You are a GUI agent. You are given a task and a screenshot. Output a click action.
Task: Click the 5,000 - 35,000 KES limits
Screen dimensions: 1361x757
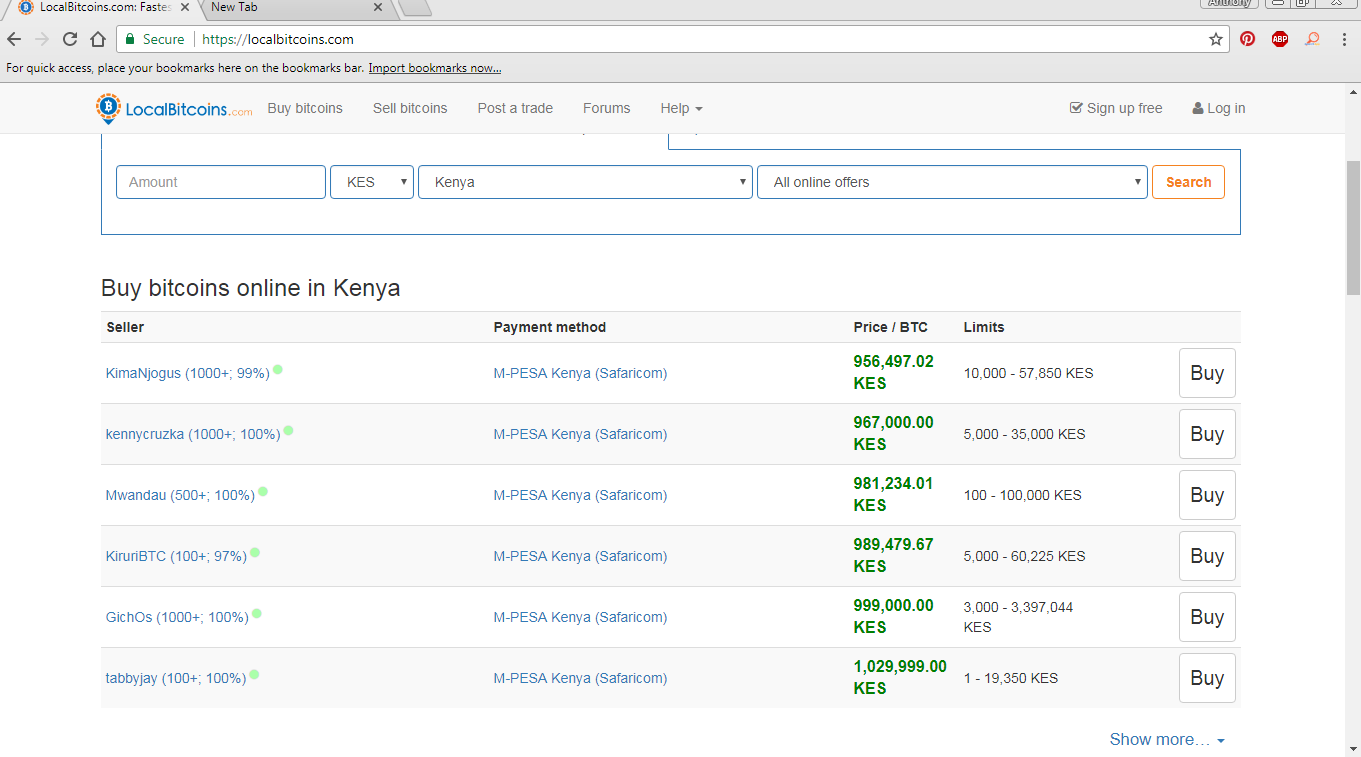pyautogui.click(x=1024, y=434)
